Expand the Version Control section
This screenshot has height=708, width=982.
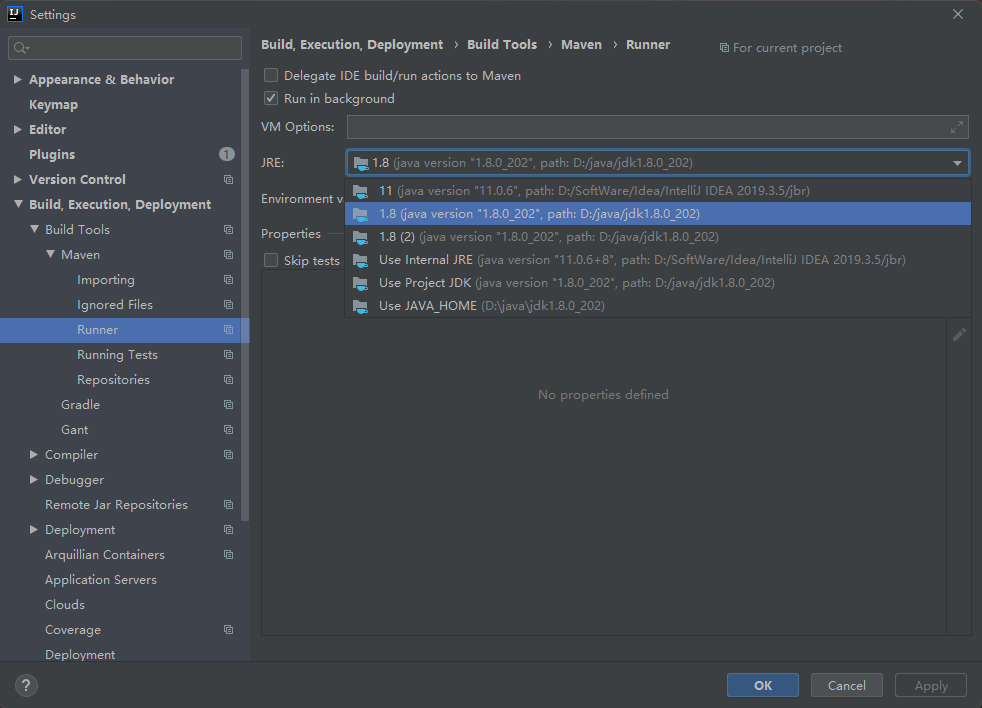click(18, 180)
